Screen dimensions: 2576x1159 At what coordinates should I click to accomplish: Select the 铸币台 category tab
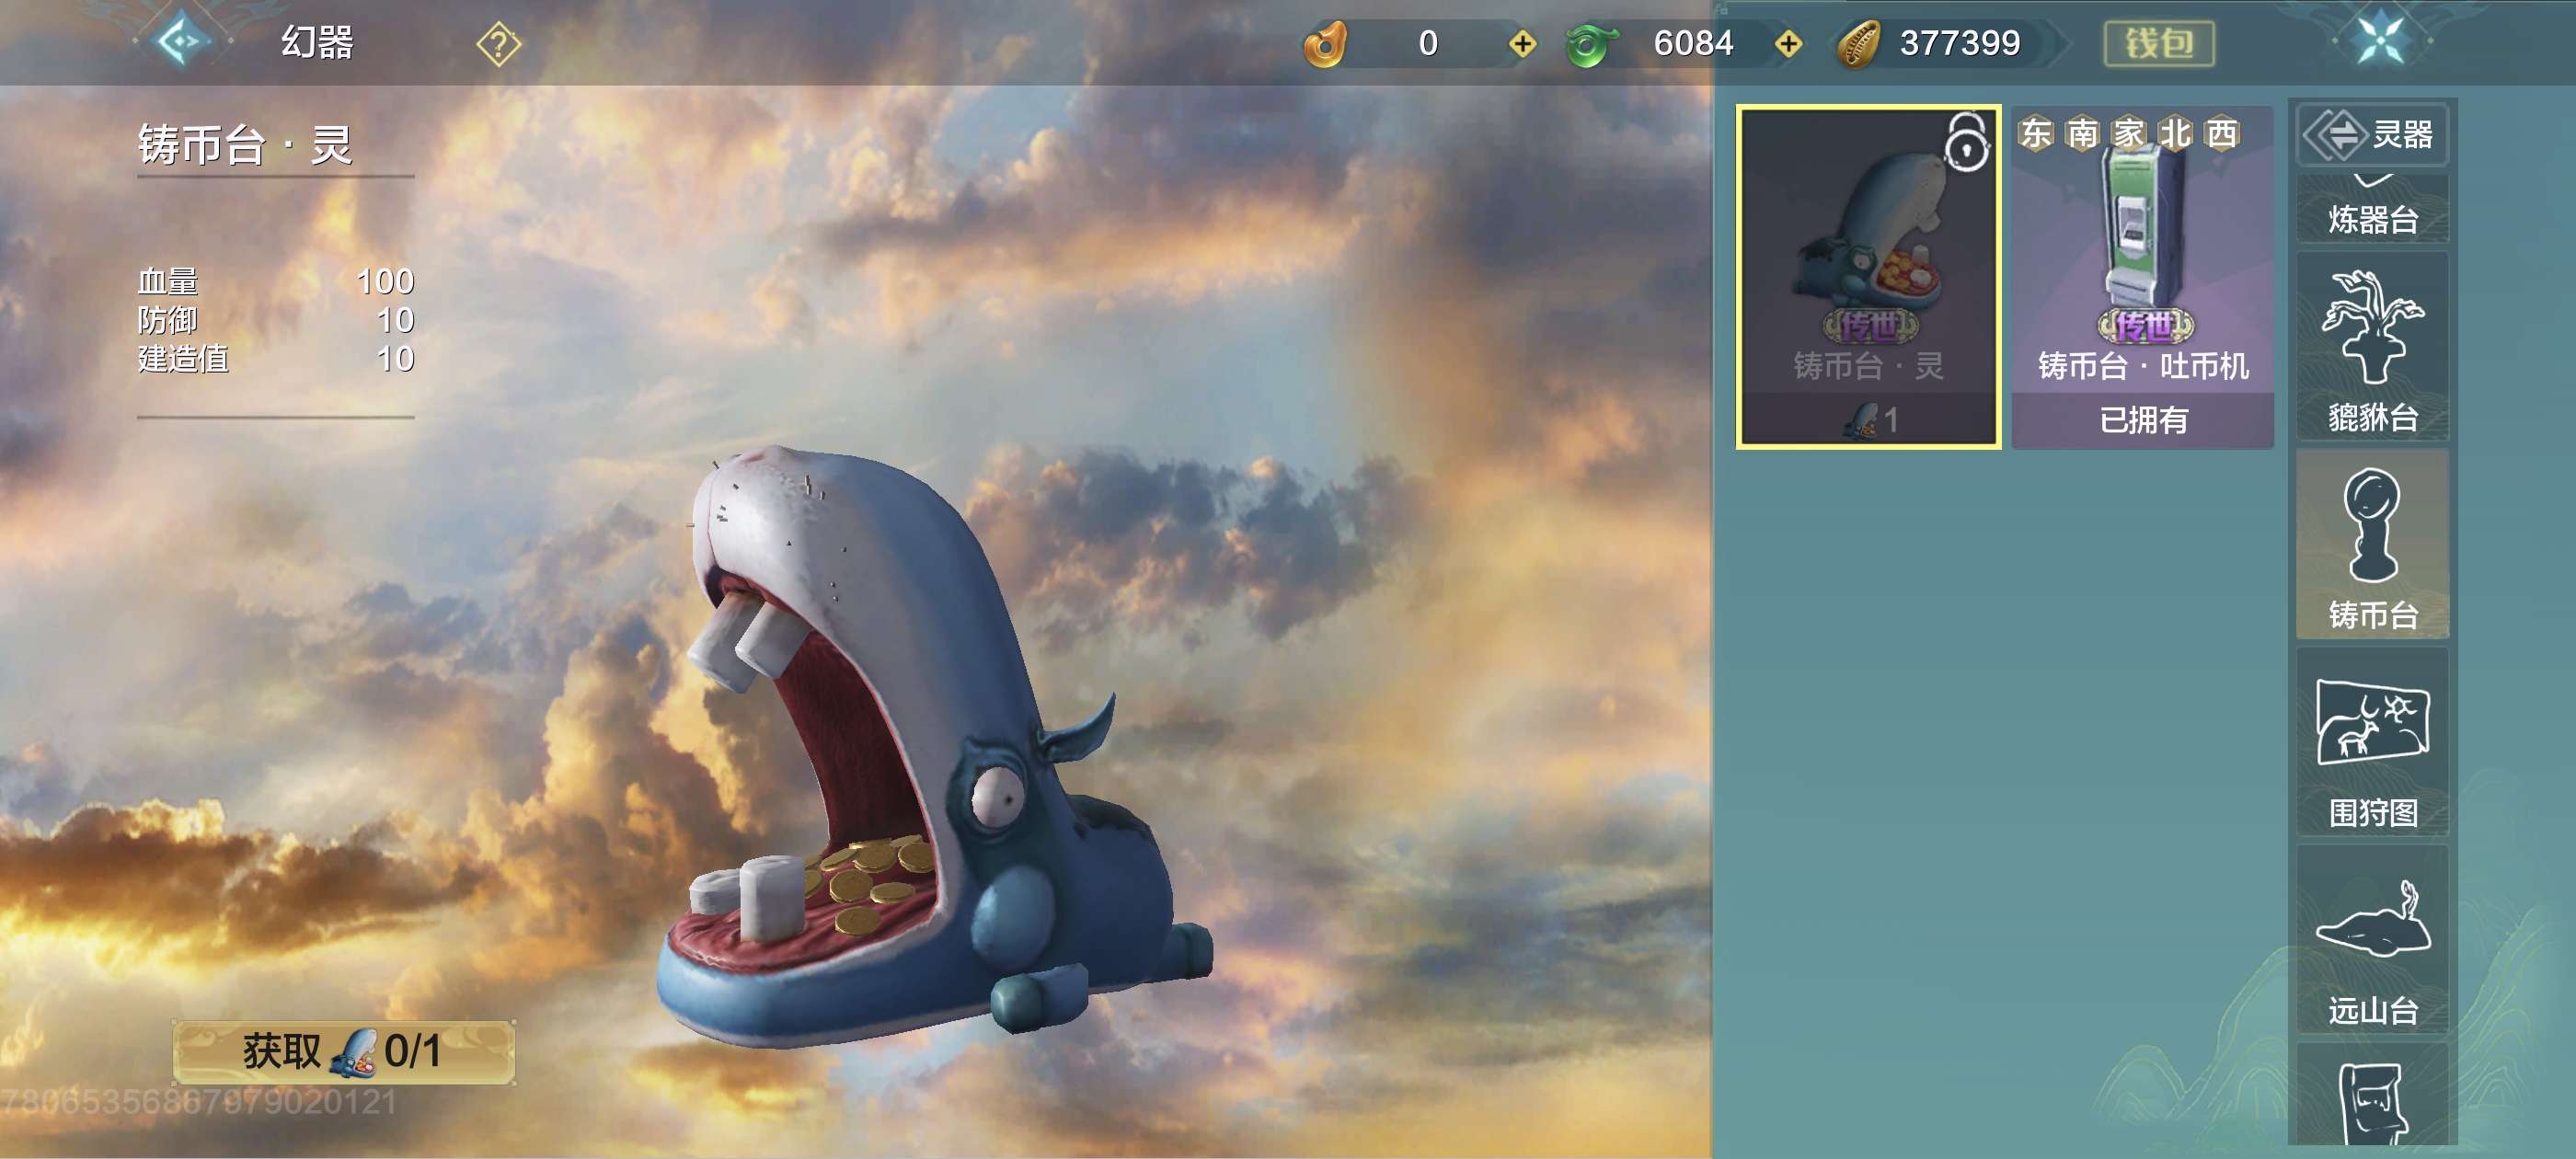point(2372,544)
